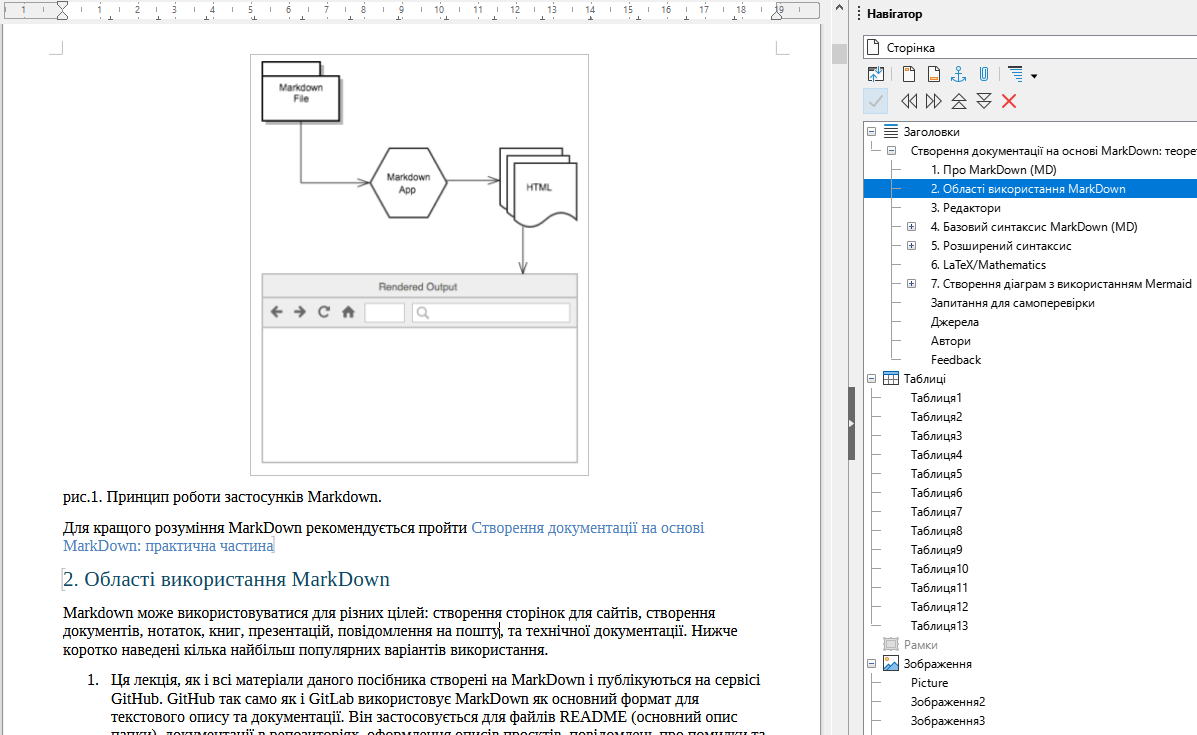Screen dimensions: 1197x735
Task: Click the Створення документації hyperlink in document
Action: pos(587,527)
